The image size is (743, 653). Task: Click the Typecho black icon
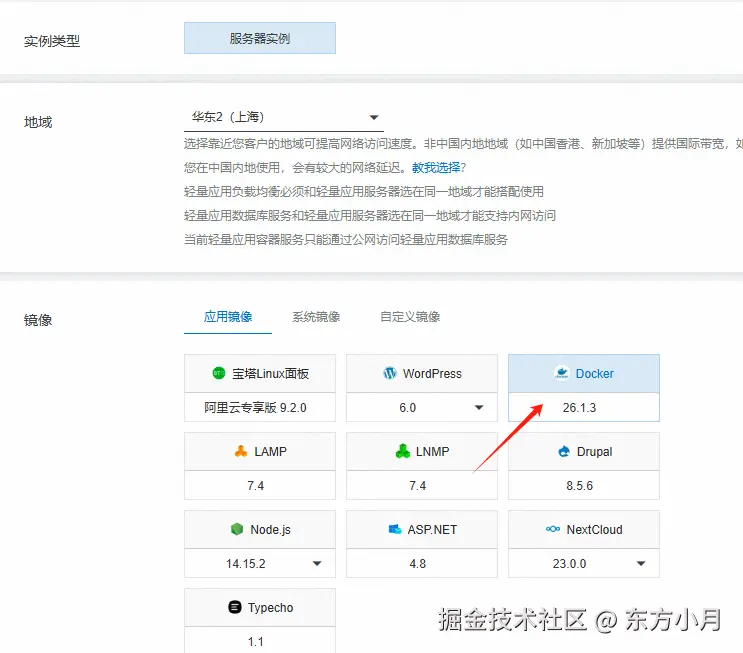click(x=235, y=607)
